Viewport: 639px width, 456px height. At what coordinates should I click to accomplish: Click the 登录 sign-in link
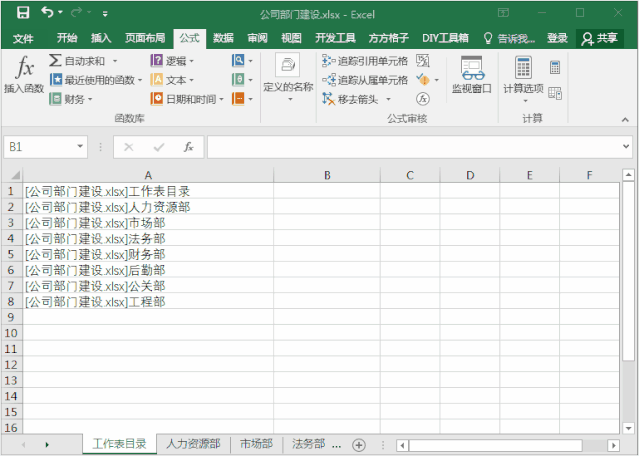[x=557, y=38]
